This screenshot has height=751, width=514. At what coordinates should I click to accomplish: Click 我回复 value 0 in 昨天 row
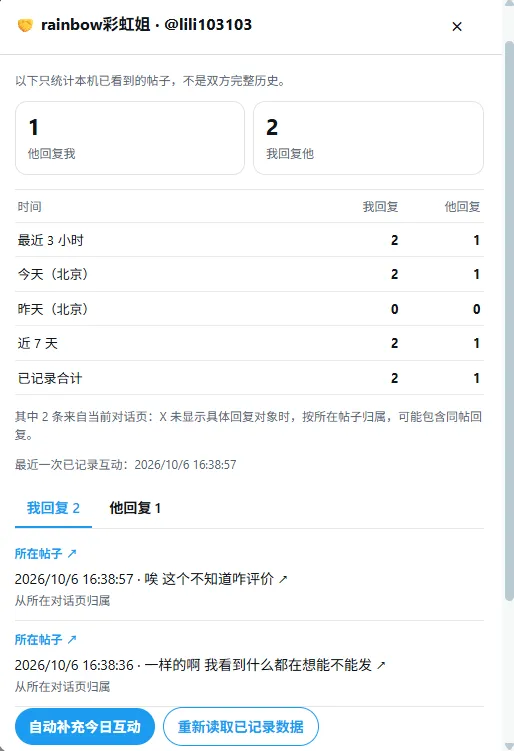coord(394,309)
